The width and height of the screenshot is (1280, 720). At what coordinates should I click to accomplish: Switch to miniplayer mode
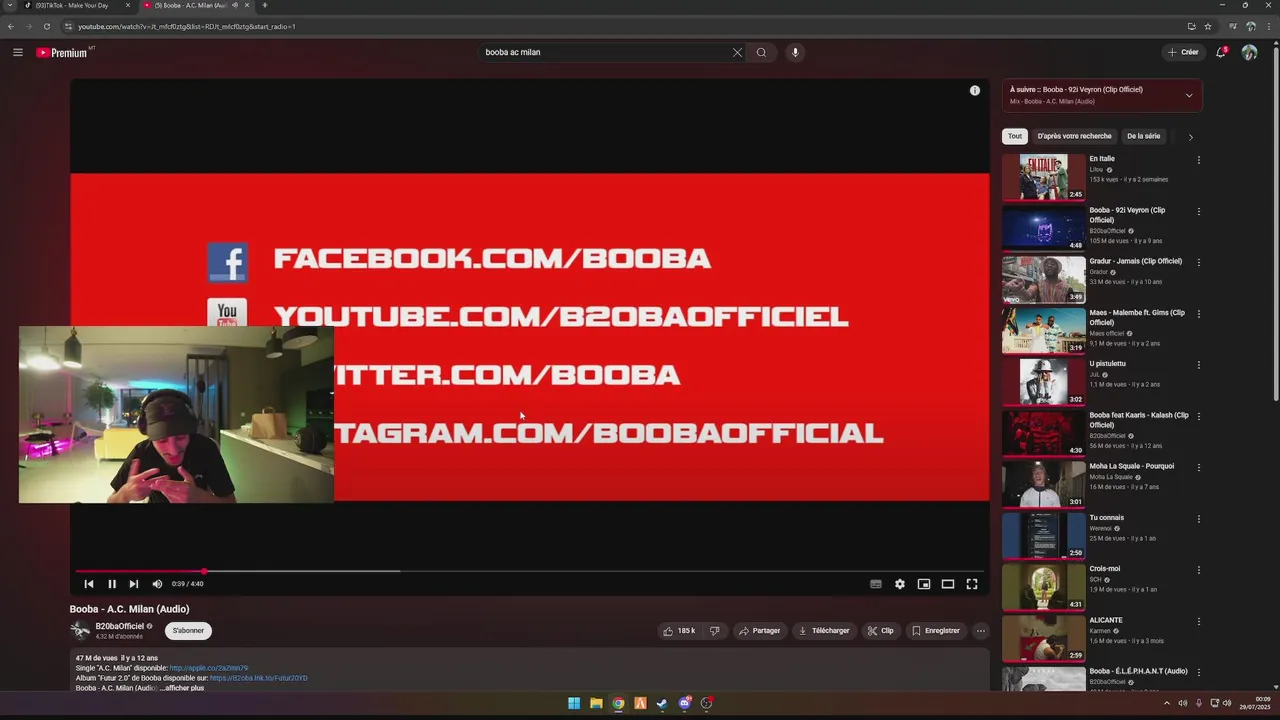tap(924, 584)
